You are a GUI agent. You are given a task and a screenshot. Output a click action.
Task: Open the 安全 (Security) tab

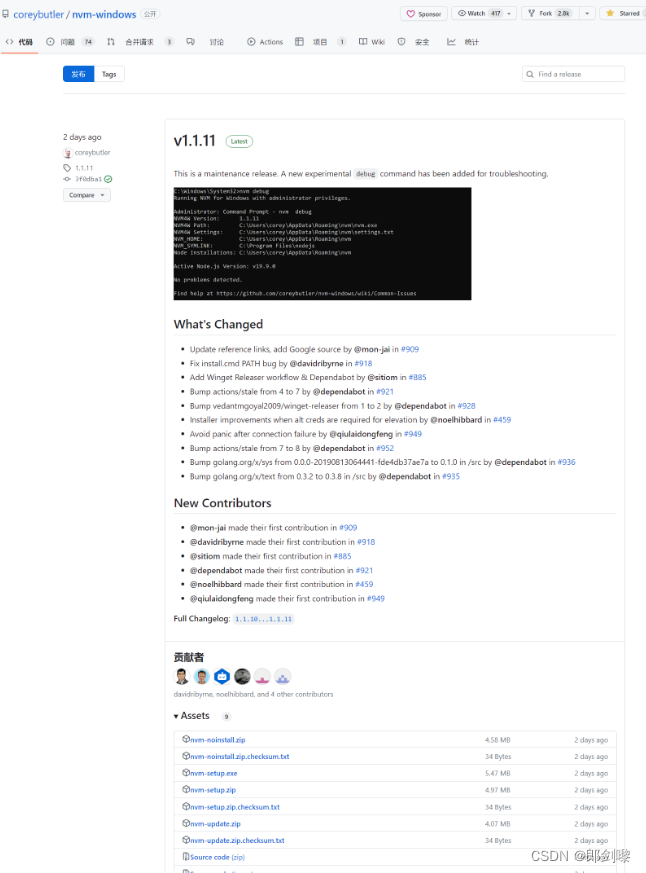tap(413, 42)
